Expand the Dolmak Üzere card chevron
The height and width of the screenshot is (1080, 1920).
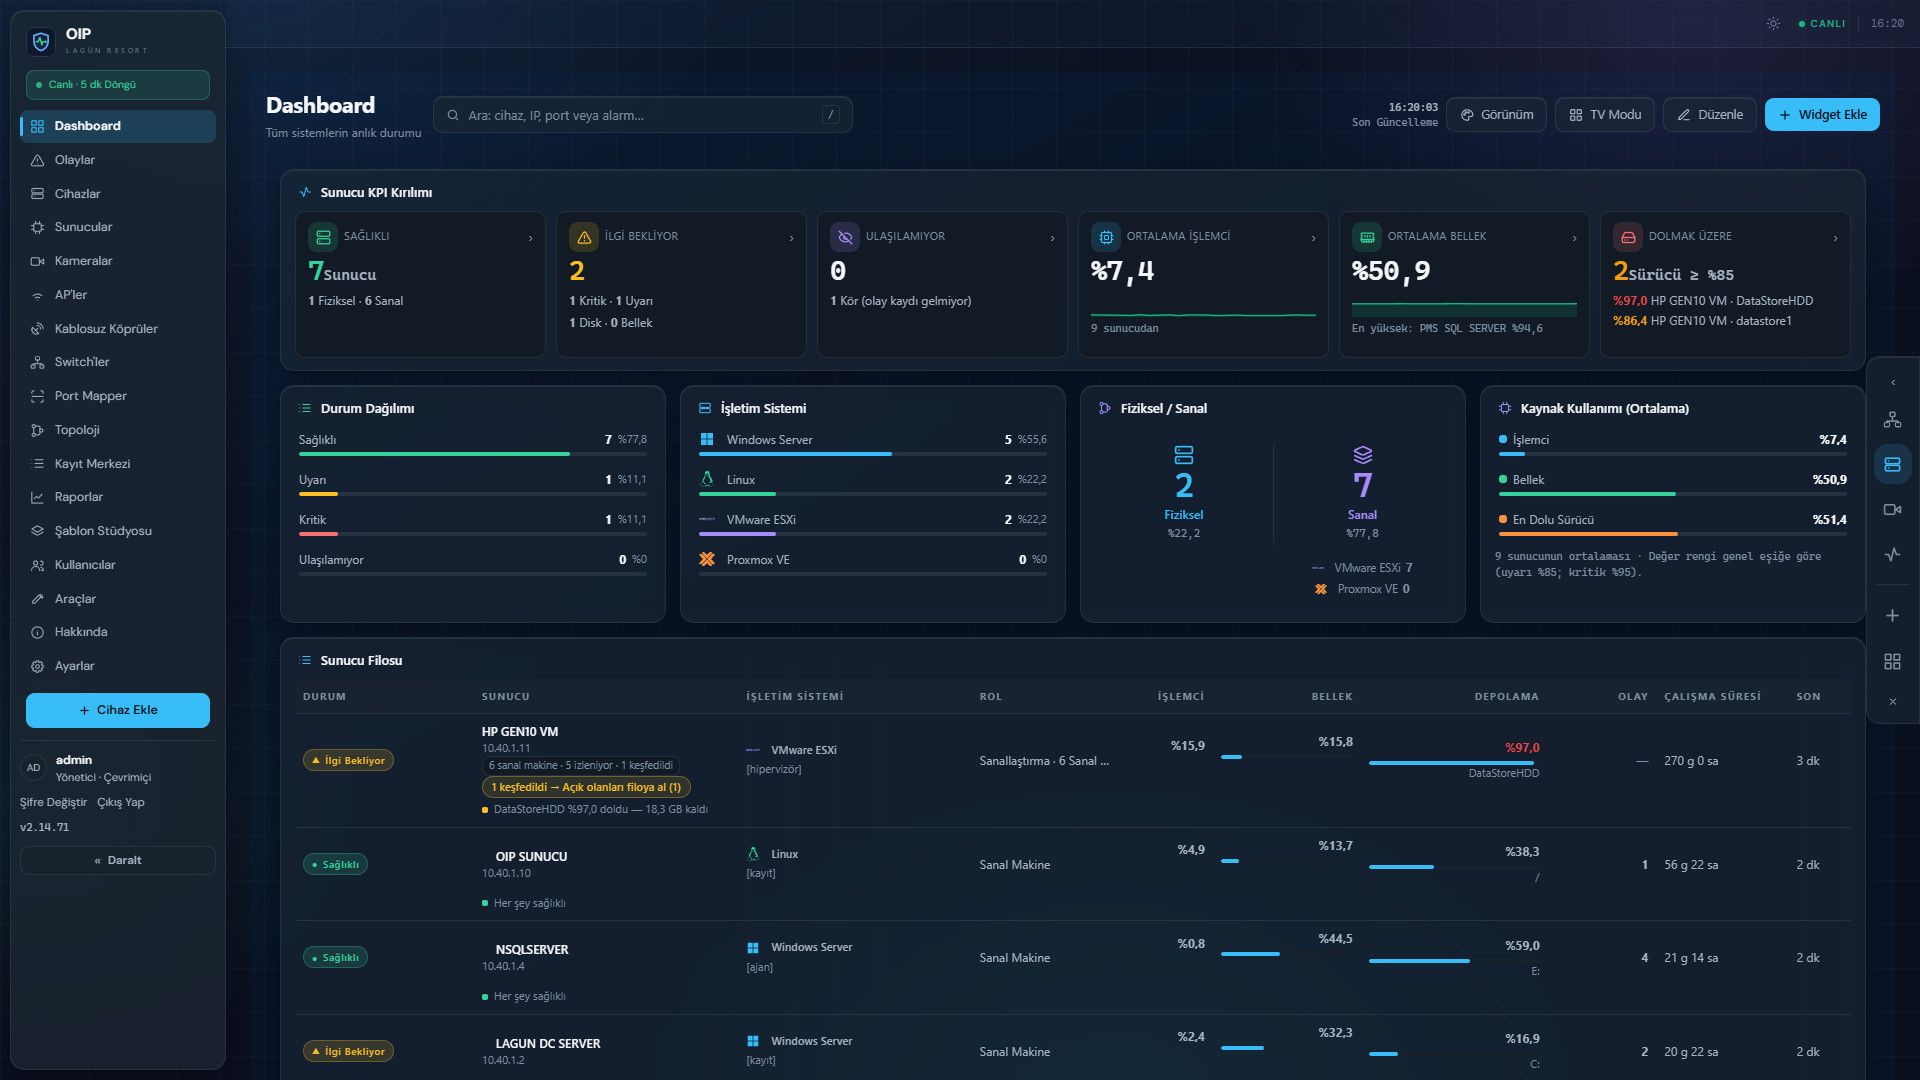pyautogui.click(x=1835, y=238)
